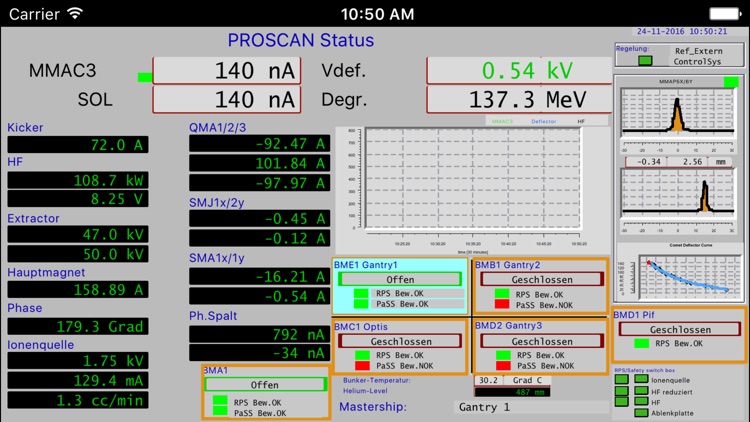This screenshot has width=750, height=422.
Task: Click green indicator directly left of HF reduziert
Action: [641, 391]
